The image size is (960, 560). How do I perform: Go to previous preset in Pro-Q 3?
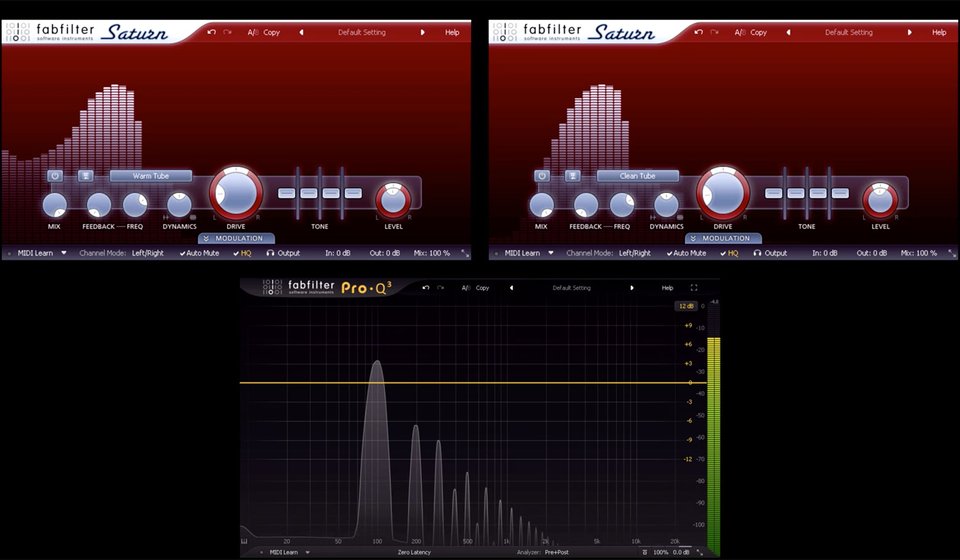511,288
